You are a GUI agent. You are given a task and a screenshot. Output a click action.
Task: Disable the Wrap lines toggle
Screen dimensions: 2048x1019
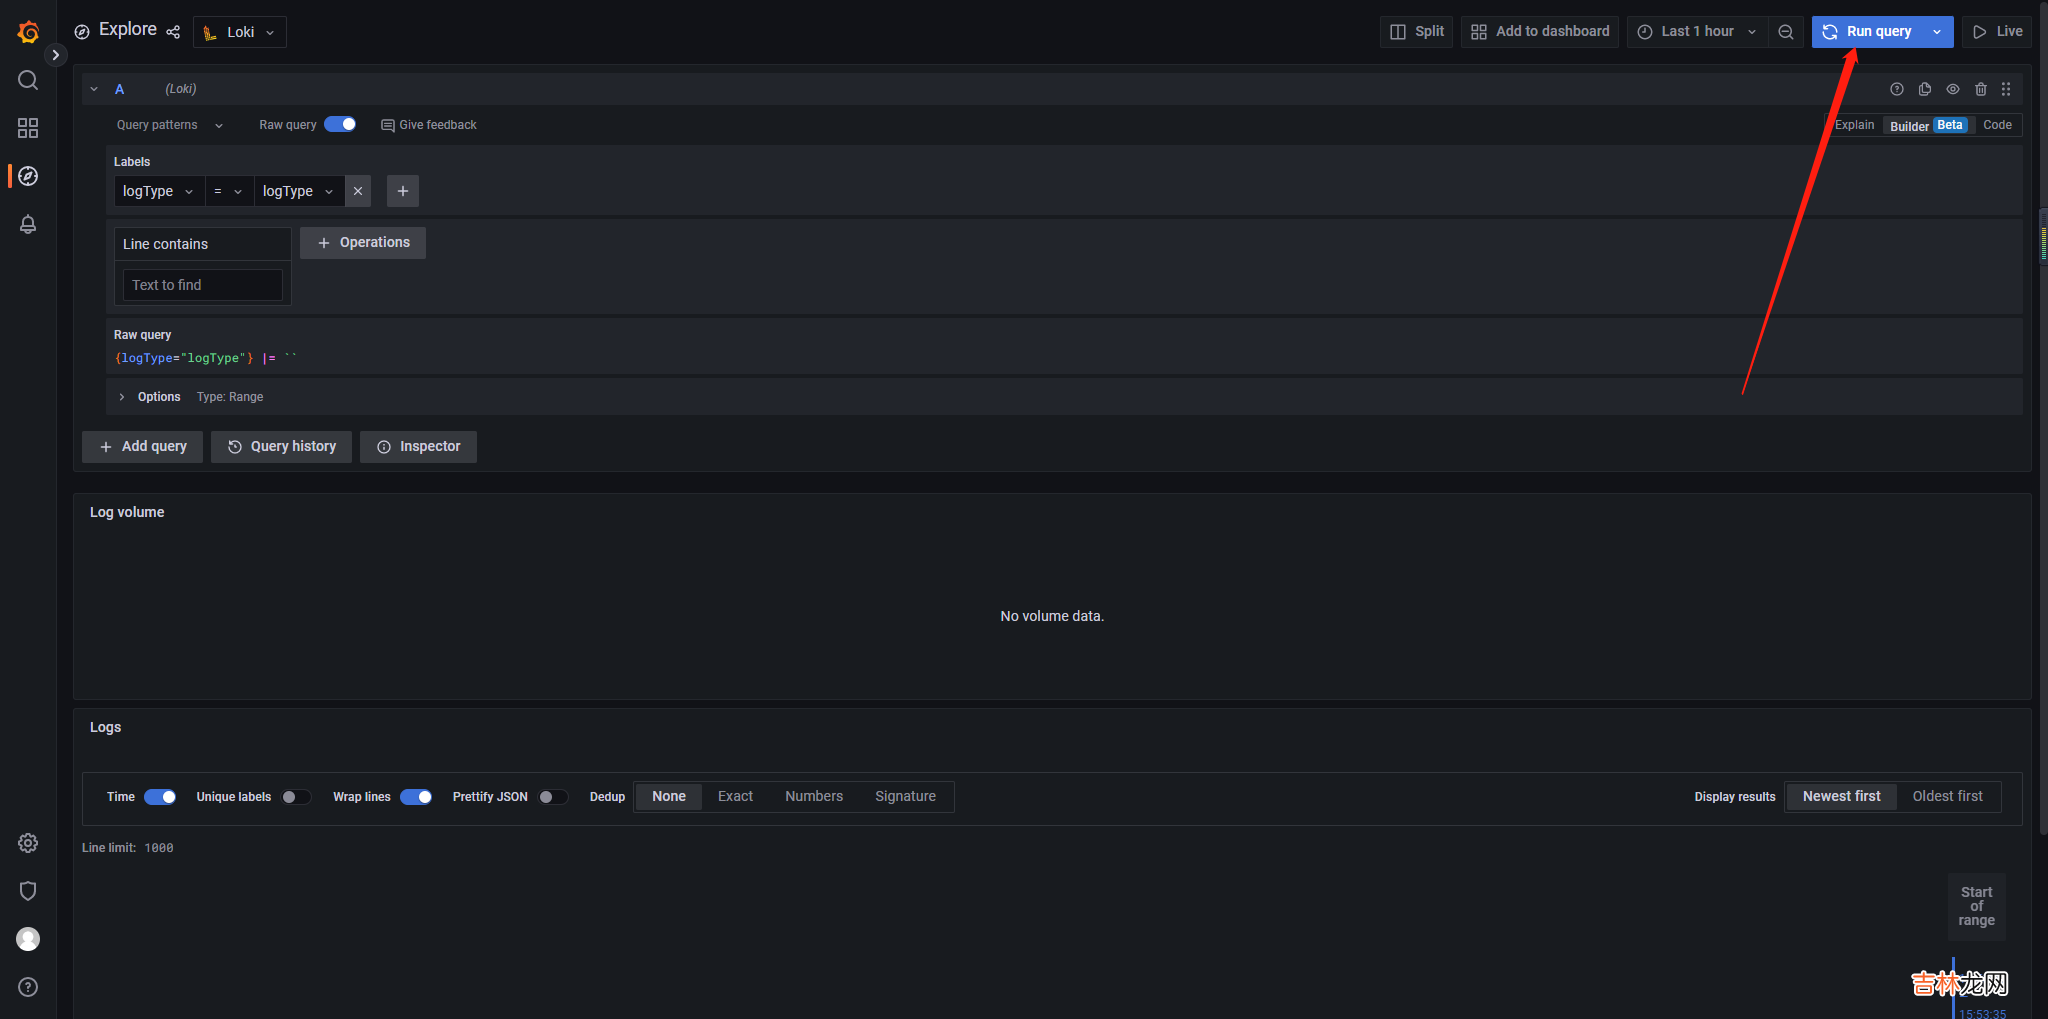pos(416,797)
